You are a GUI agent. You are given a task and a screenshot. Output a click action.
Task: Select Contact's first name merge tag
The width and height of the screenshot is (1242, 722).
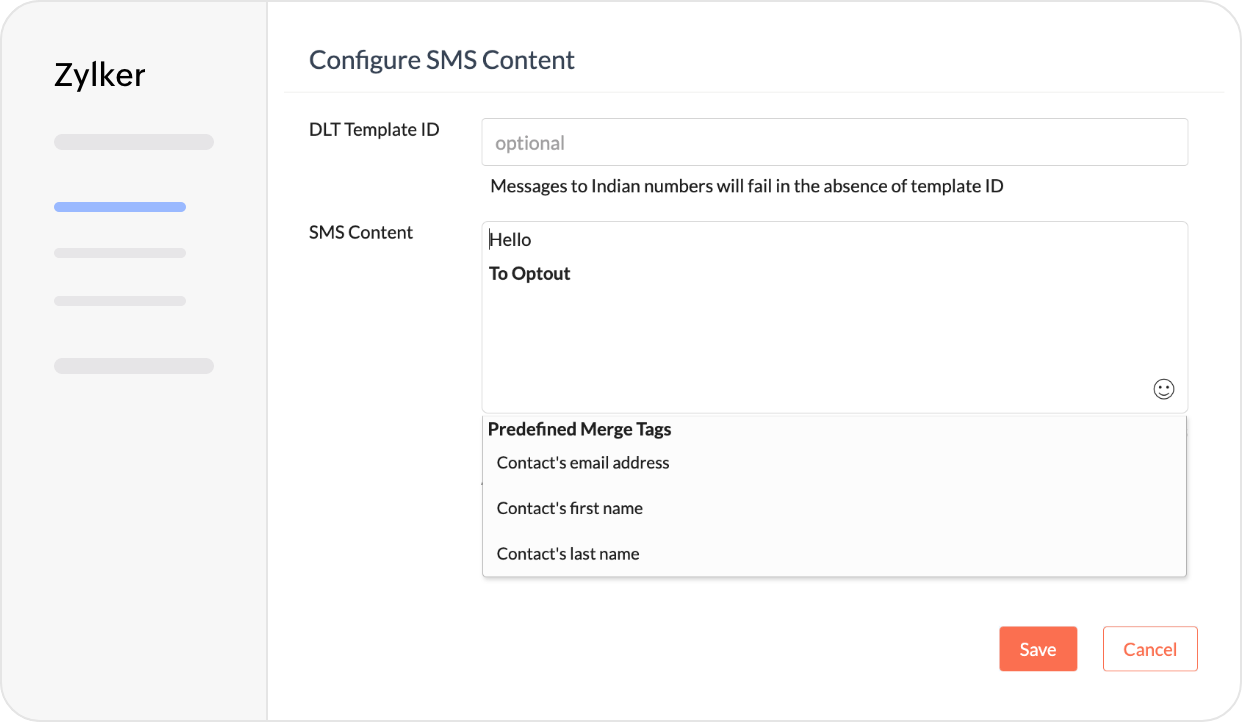coord(570,508)
